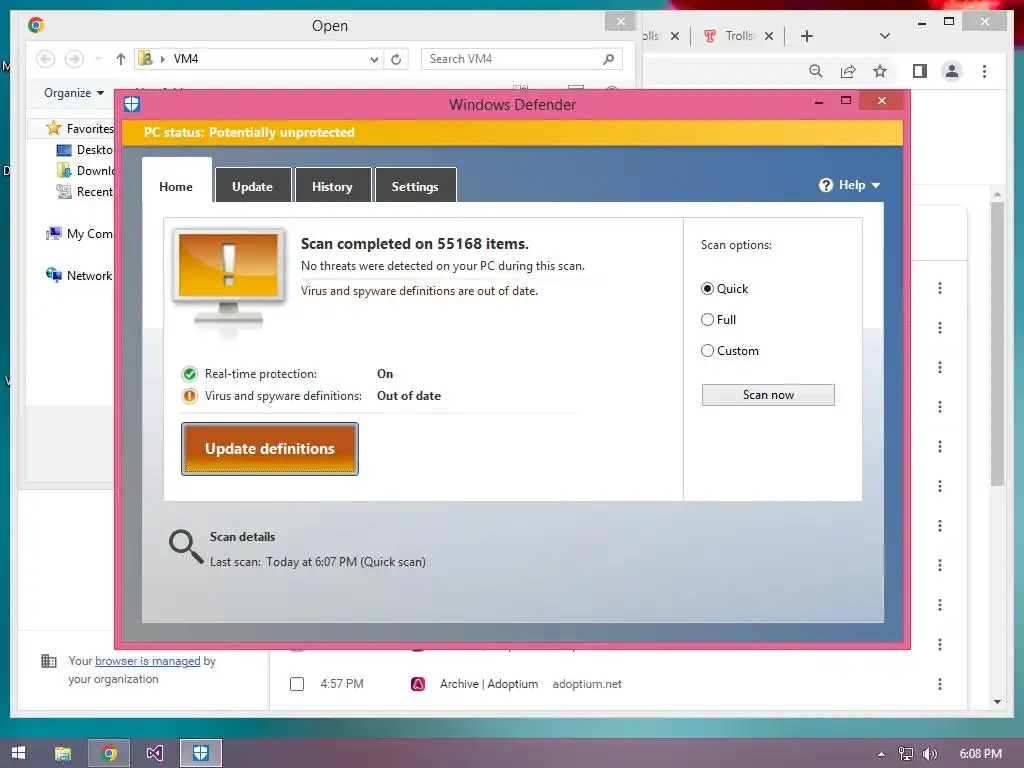Click the scrollbar down arrow in Chrome
The height and width of the screenshot is (768, 1024).
coord(997,702)
